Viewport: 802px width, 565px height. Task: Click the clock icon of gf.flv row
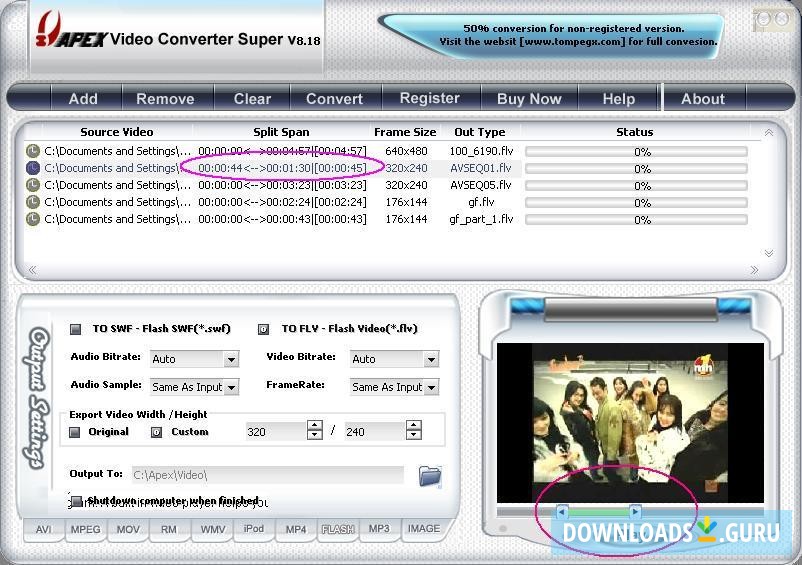(x=33, y=202)
